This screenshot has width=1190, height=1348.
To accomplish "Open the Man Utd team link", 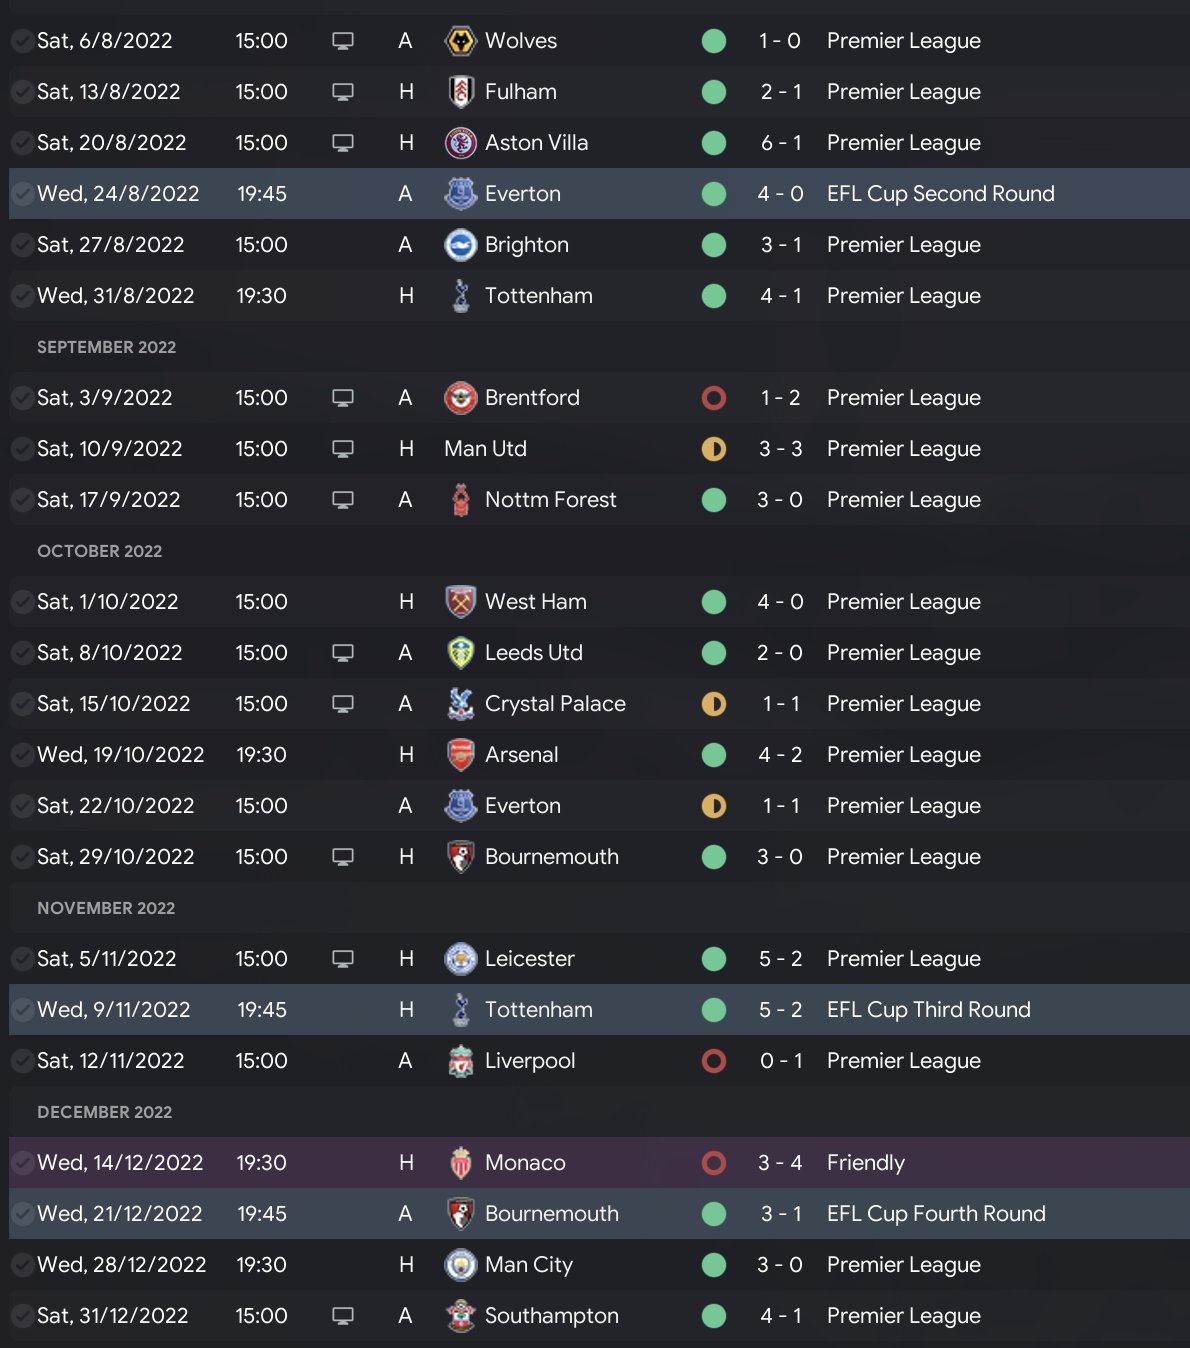I will [485, 449].
